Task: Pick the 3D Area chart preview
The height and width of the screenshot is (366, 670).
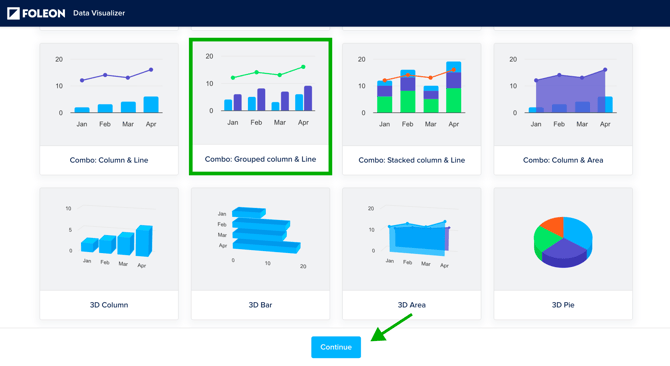Action: tap(411, 239)
